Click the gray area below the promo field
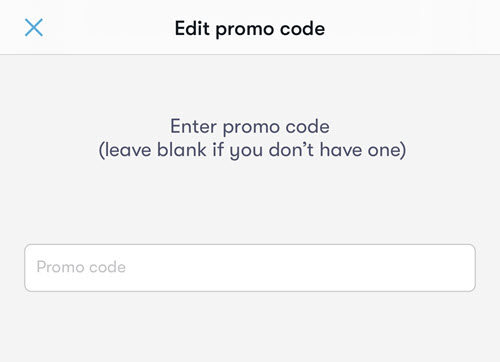Screen dimensions: 500x362 (250, 327)
